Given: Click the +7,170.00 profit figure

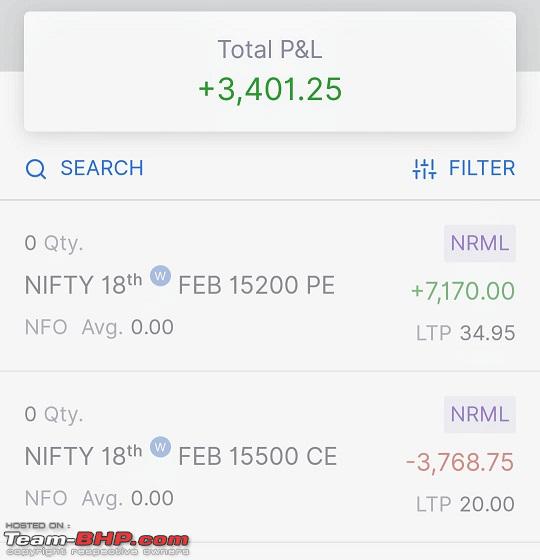Looking at the screenshot, I should [x=463, y=291].
